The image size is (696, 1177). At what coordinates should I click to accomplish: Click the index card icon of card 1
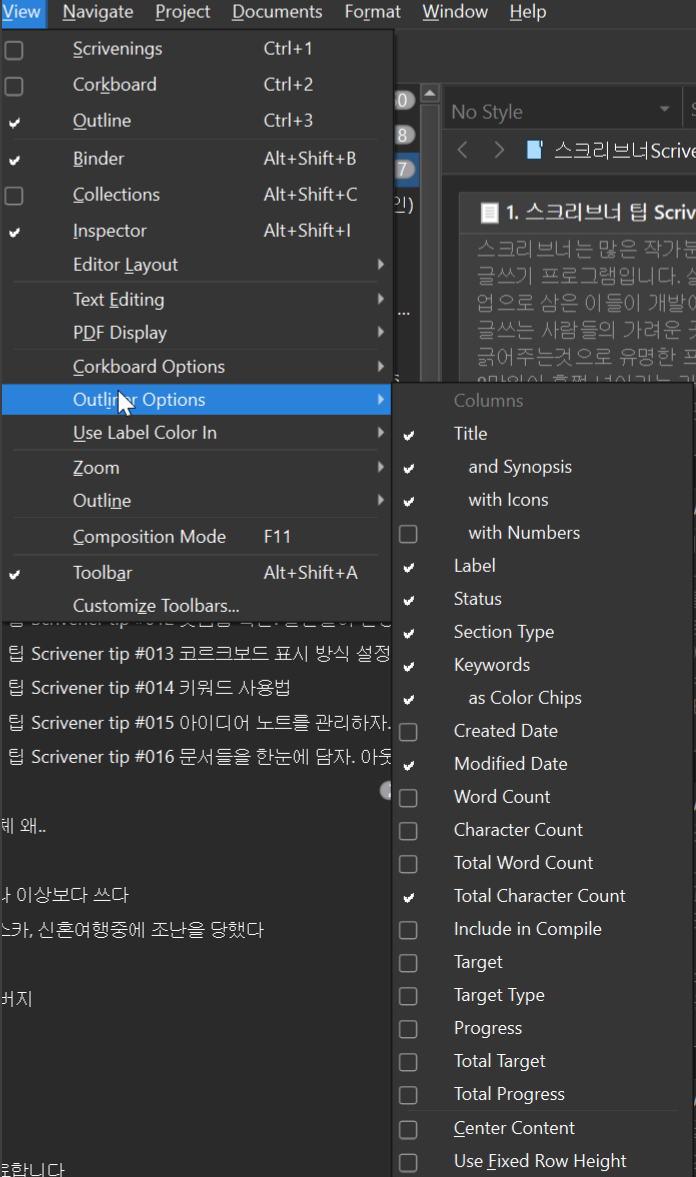(489, 213)
